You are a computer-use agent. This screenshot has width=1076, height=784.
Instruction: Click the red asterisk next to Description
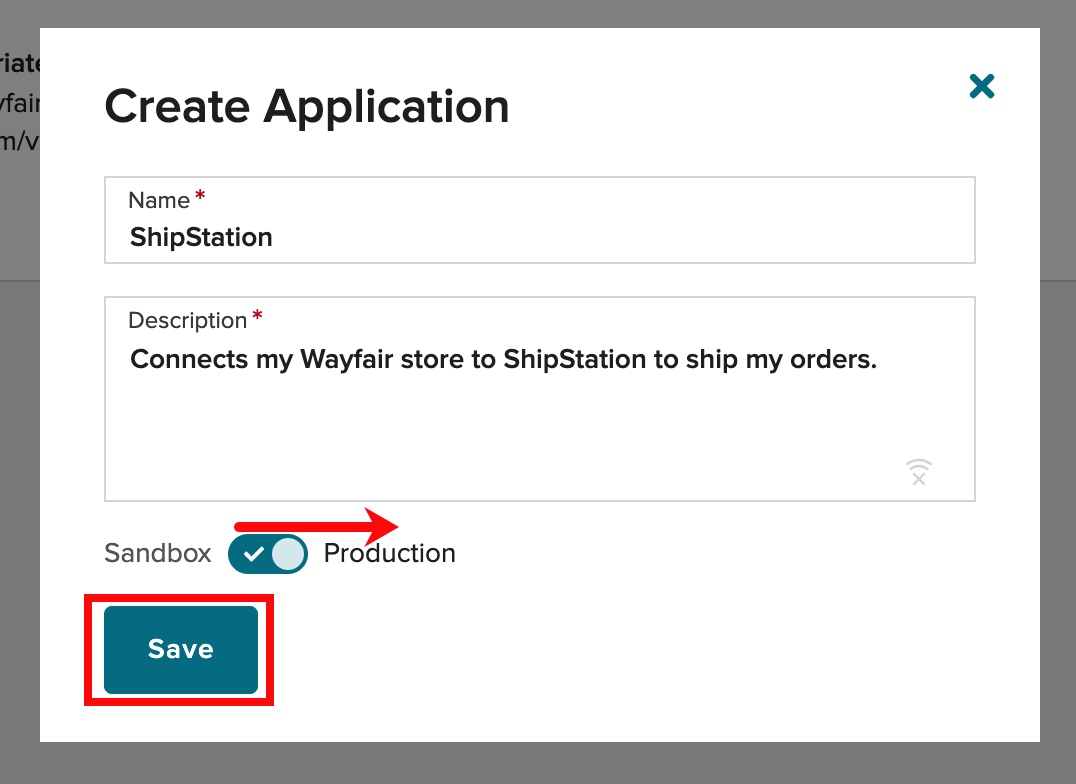click(x=257, y=317)
